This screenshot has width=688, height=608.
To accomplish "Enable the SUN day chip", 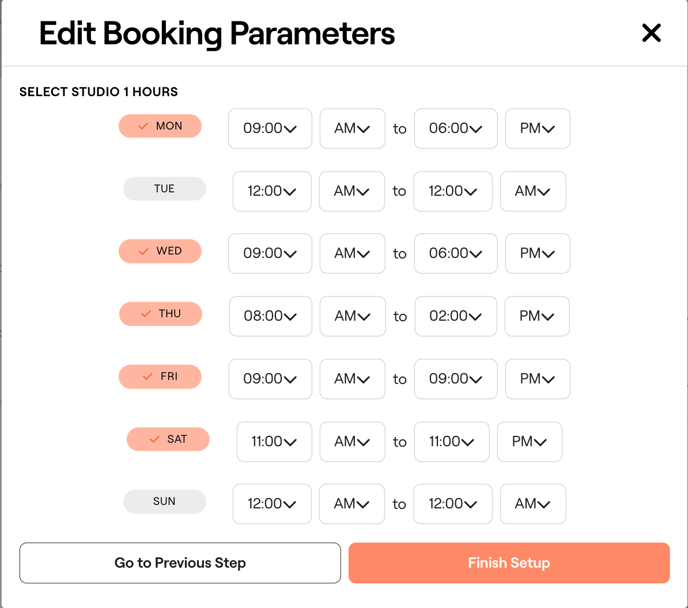I will (x=164, y=501).
